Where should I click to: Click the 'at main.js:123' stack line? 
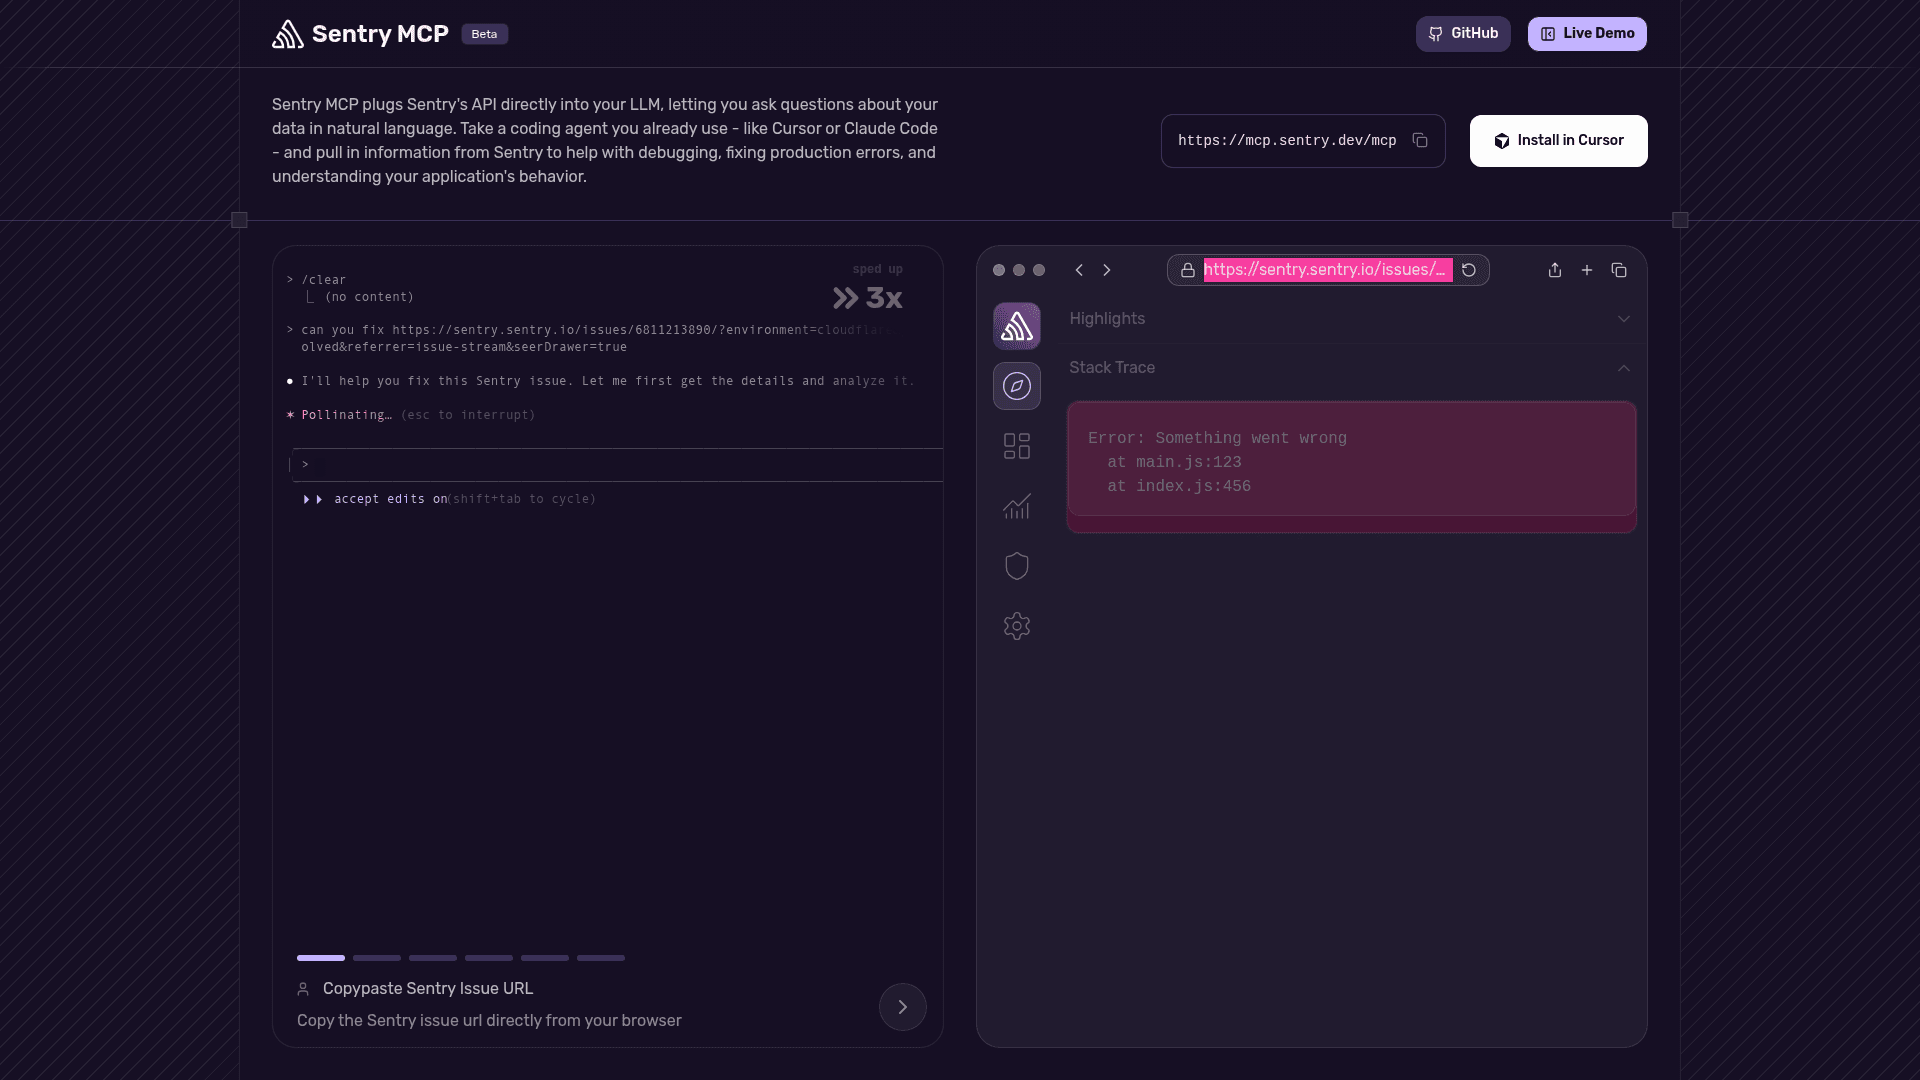[1174, 462]
